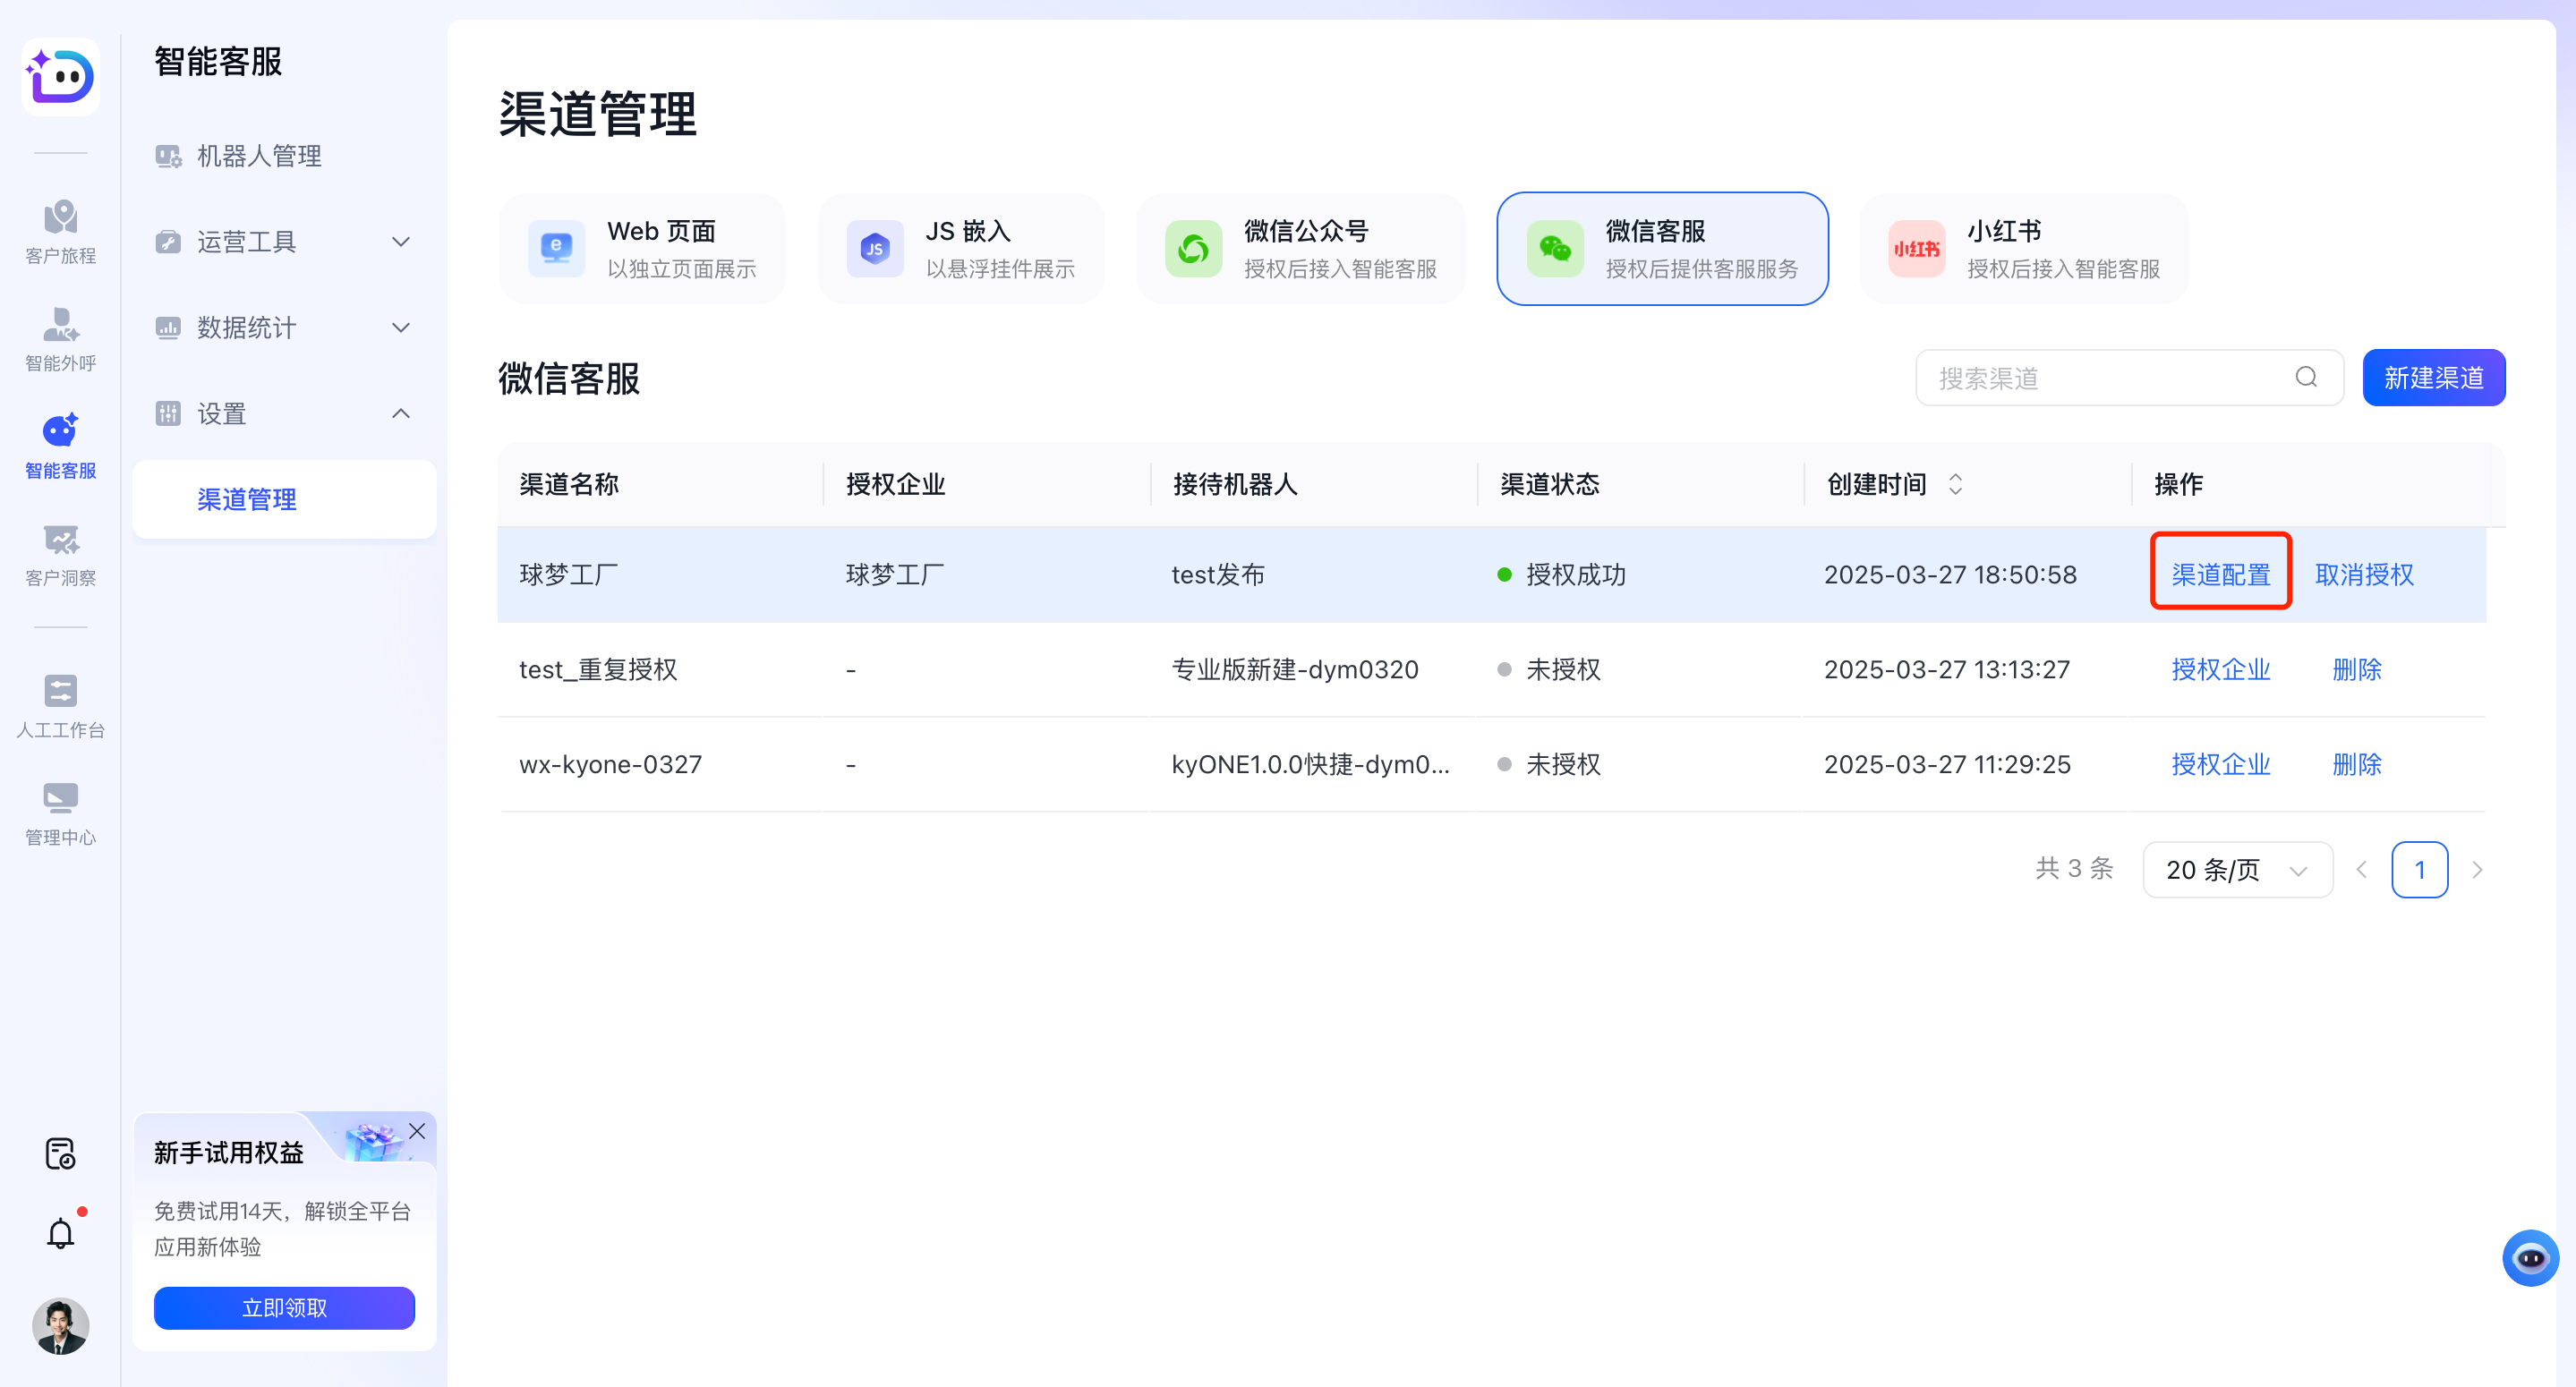Screen dimensions: 2576x1387
Task: Open the 客户洞察 panel icon
Action: (60, 551)
